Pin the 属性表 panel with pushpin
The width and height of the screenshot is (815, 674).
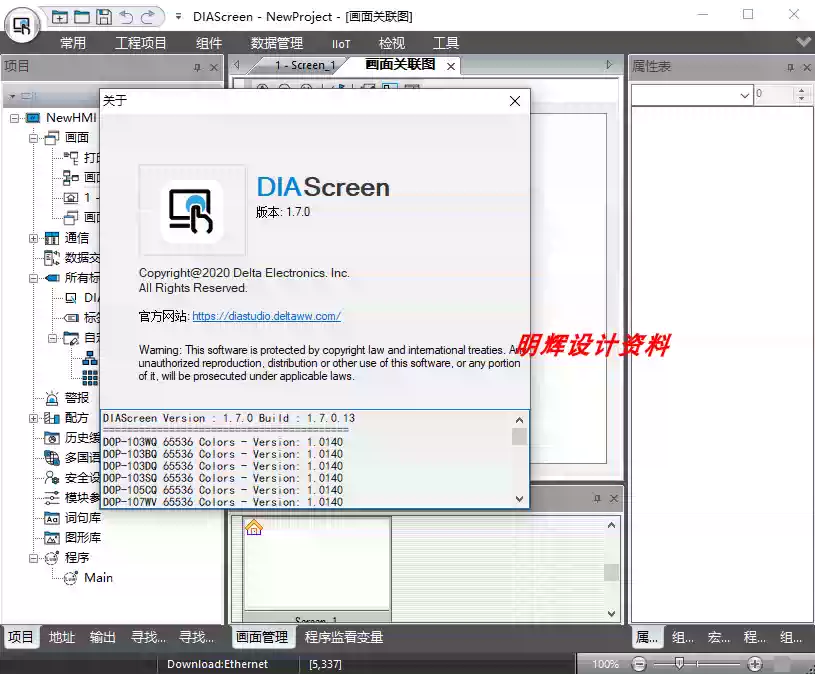click(790, 67)
